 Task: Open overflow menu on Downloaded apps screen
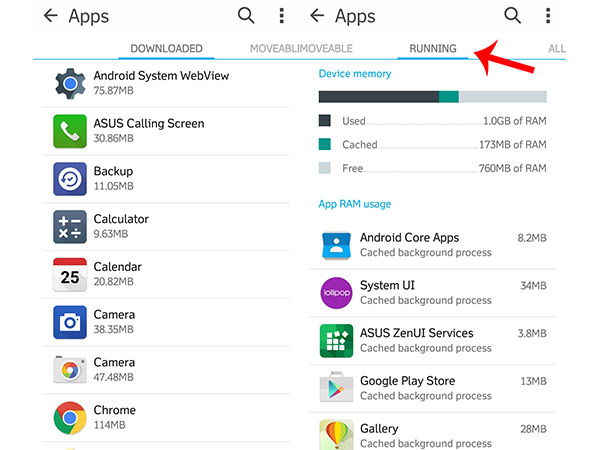click(x=282, y=16)
